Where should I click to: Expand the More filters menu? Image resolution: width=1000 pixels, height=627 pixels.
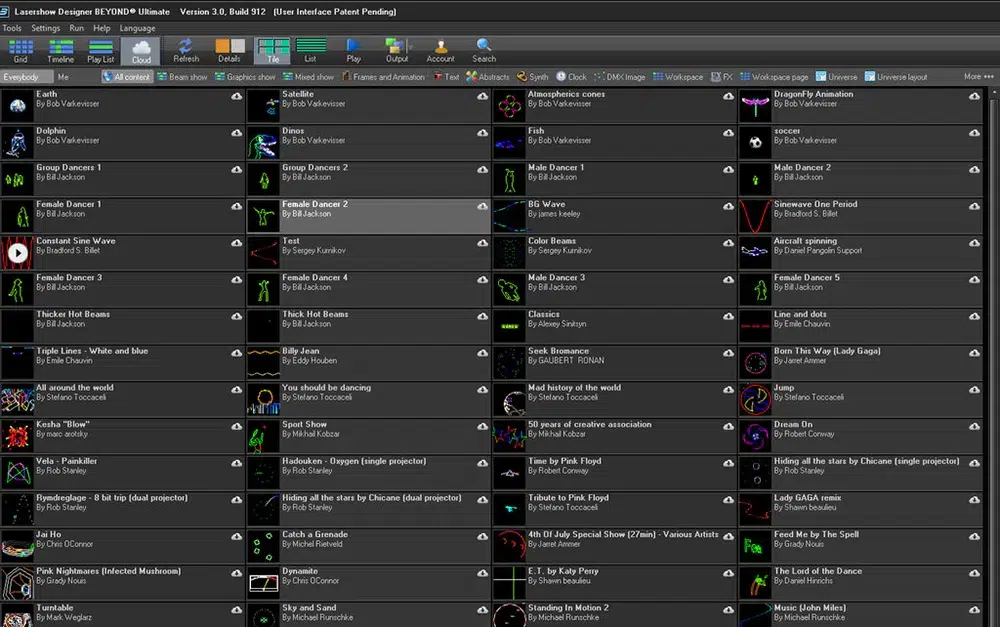[x=976, y=77]
